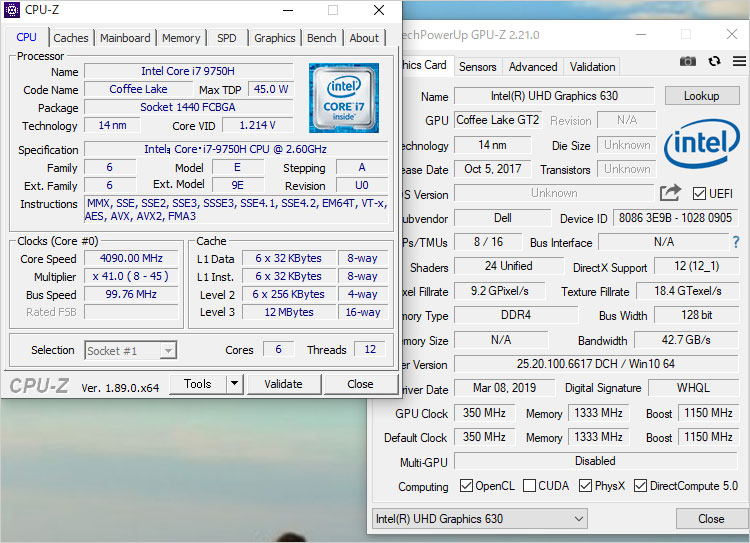Switch to the Caches tab

(71, 38)
